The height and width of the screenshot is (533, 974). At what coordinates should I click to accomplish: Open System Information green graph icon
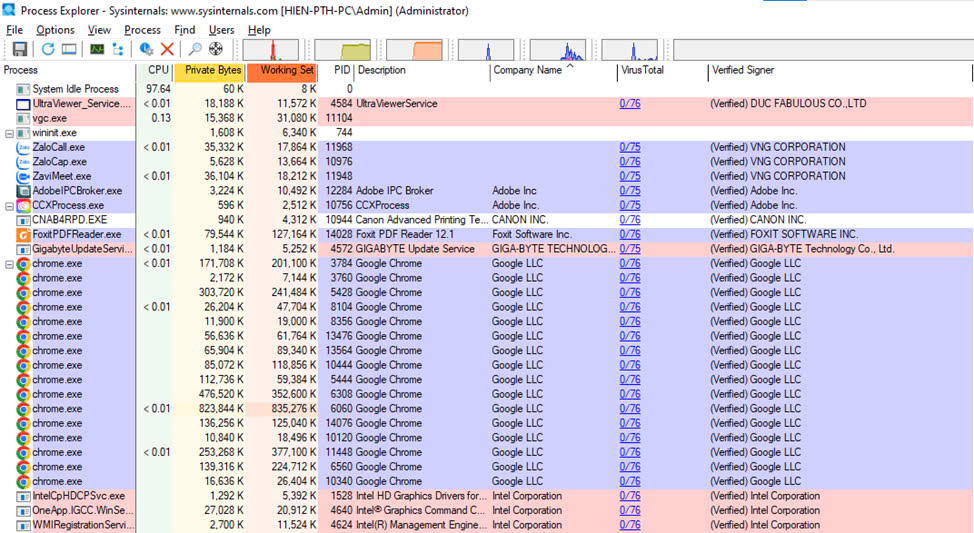coord(97,49)
